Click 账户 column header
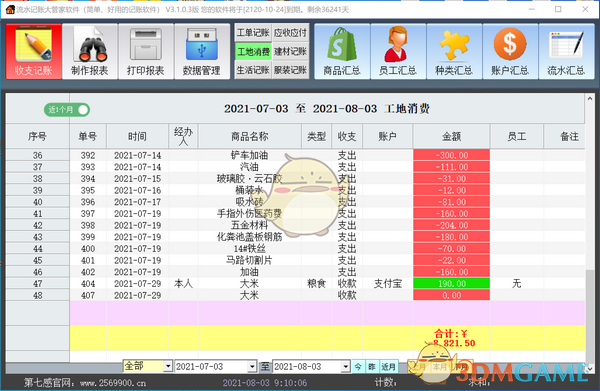 (388, 136)
